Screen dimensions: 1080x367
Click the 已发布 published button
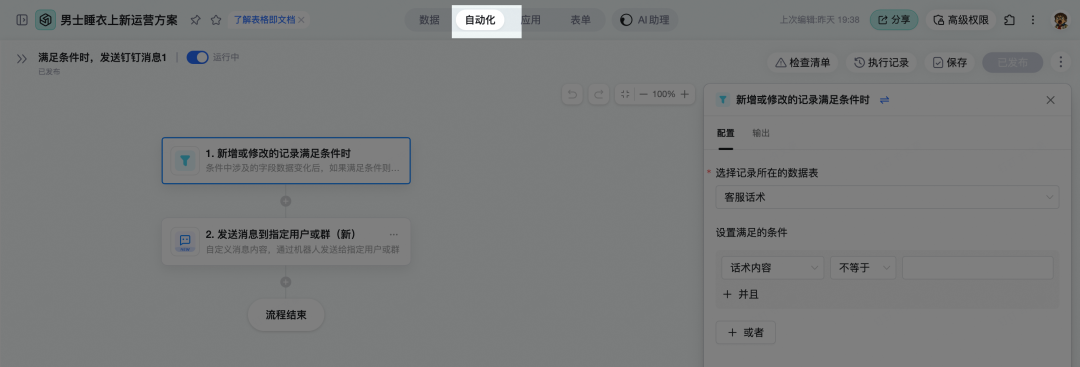click(1013, 63)
